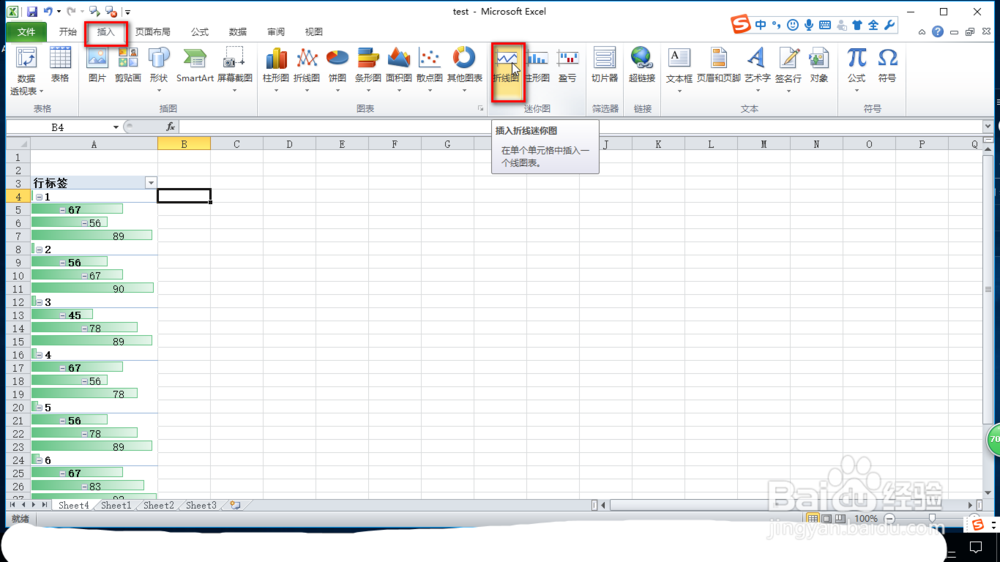Viewport: 1000px width, 562px height.
Task: Collapse pivot group 5 in row 20
Action: [39, 408]
